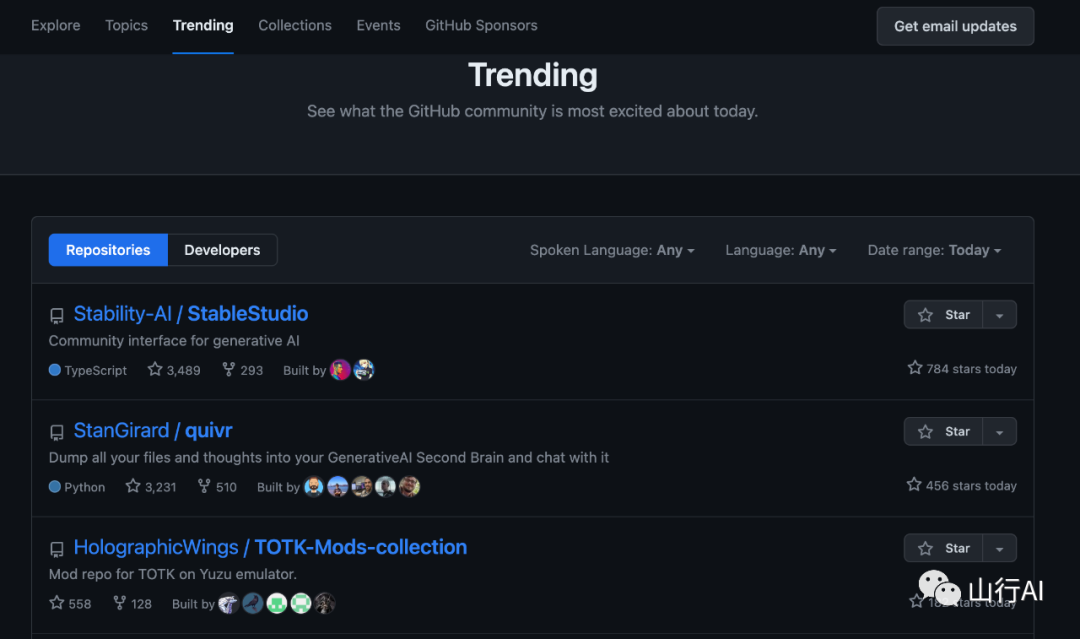Open the Spoken Language: Any dropdown

point(612,250)
